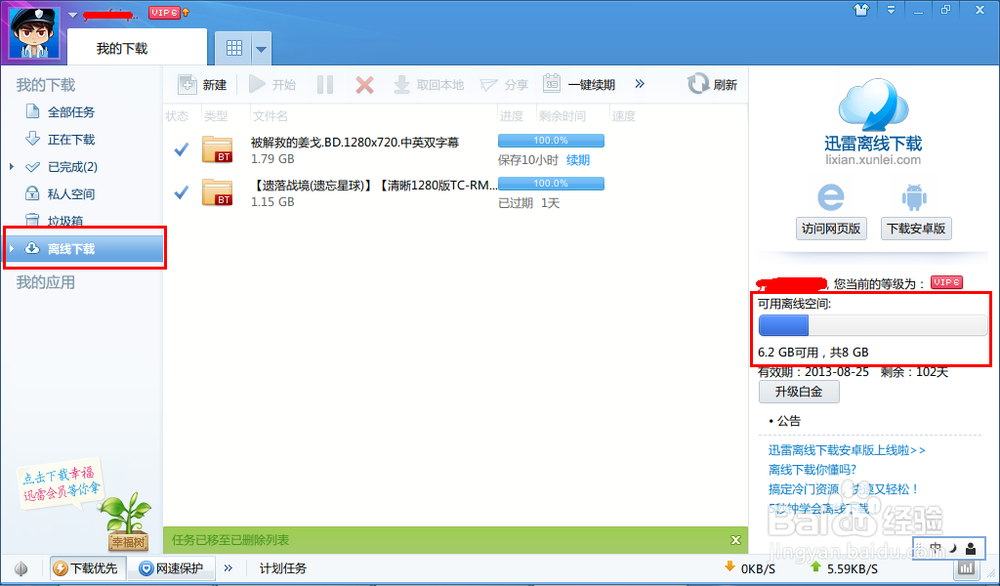Click the user avatar picture
The image size is (1000, 586).
point(34,33)
